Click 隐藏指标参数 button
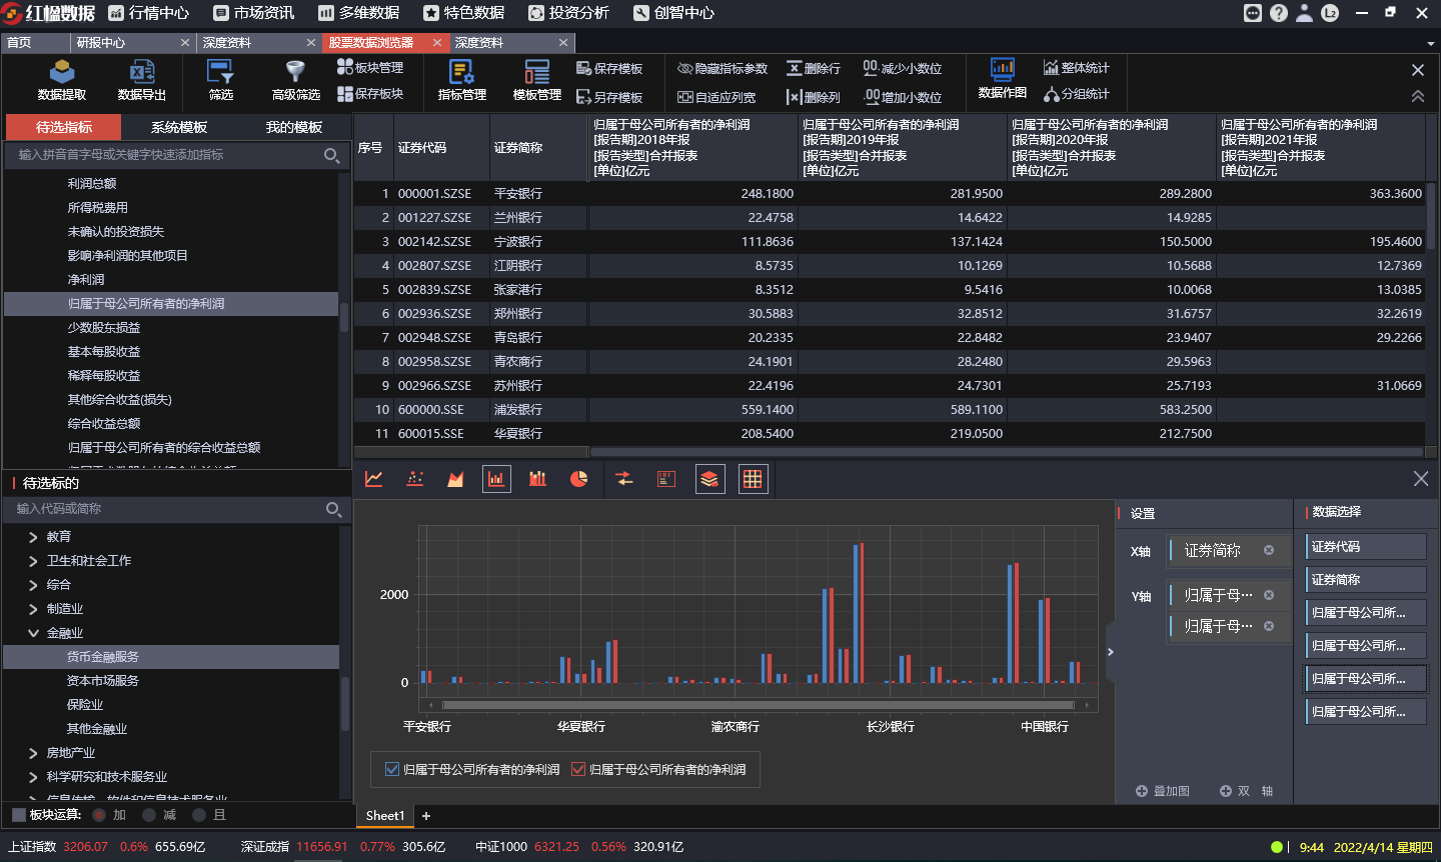The width and height of the screenshot is (1441, 862). [x=722, y=69]
